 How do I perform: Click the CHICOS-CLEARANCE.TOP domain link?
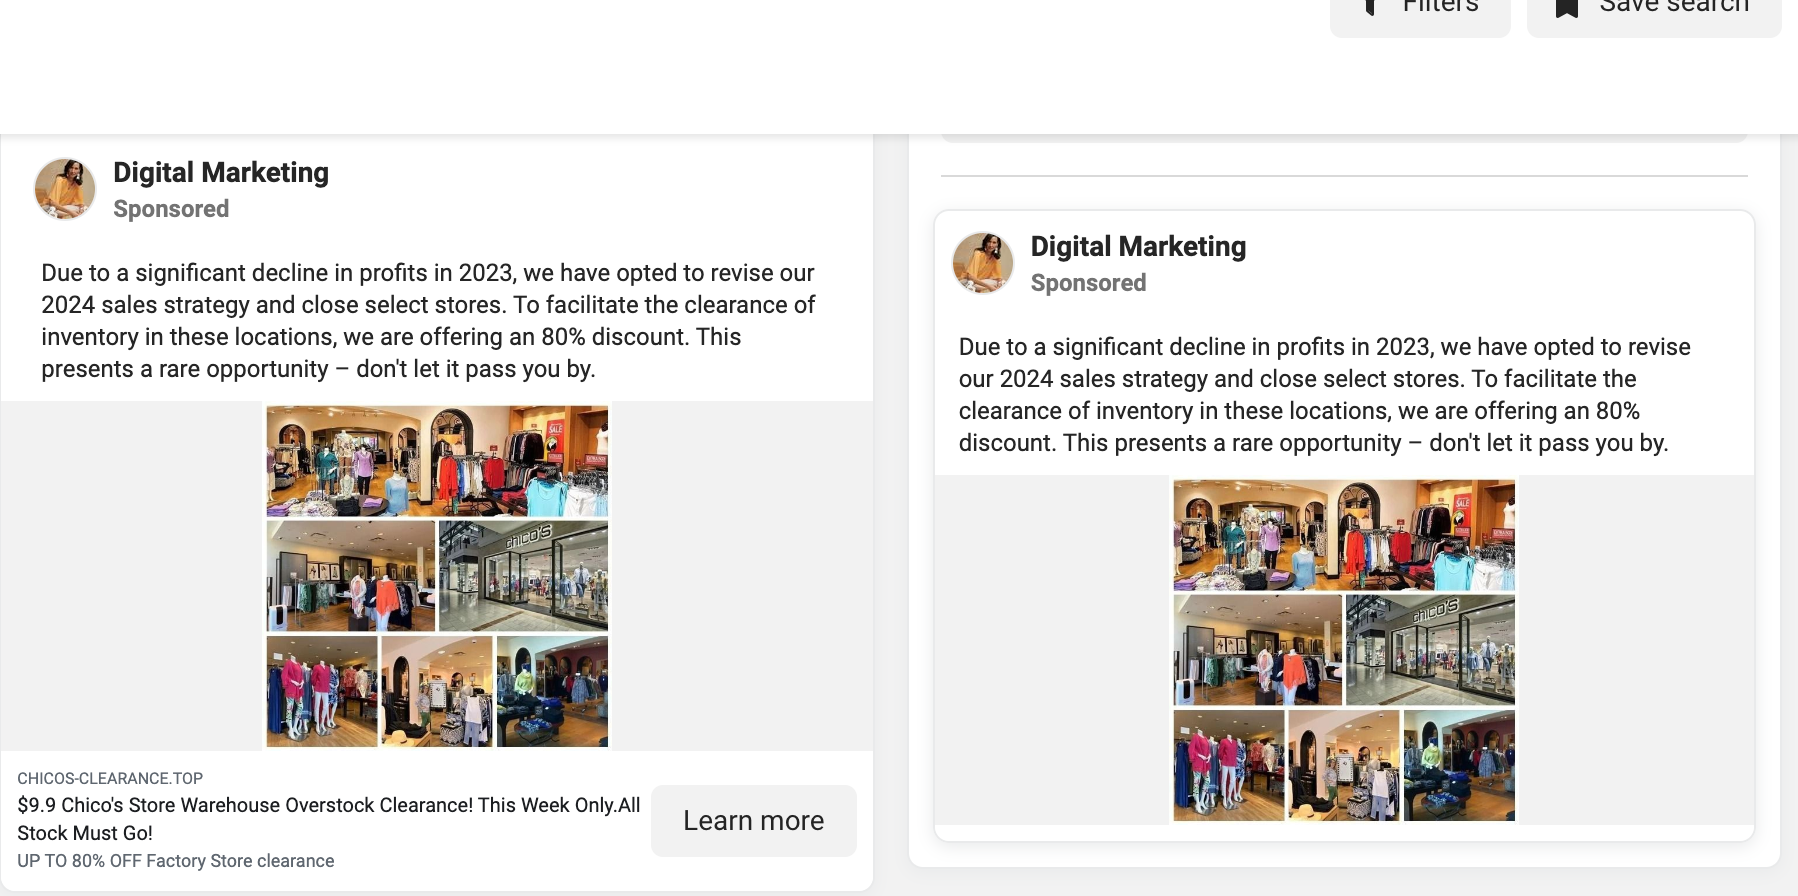click(x=110, y=778)
